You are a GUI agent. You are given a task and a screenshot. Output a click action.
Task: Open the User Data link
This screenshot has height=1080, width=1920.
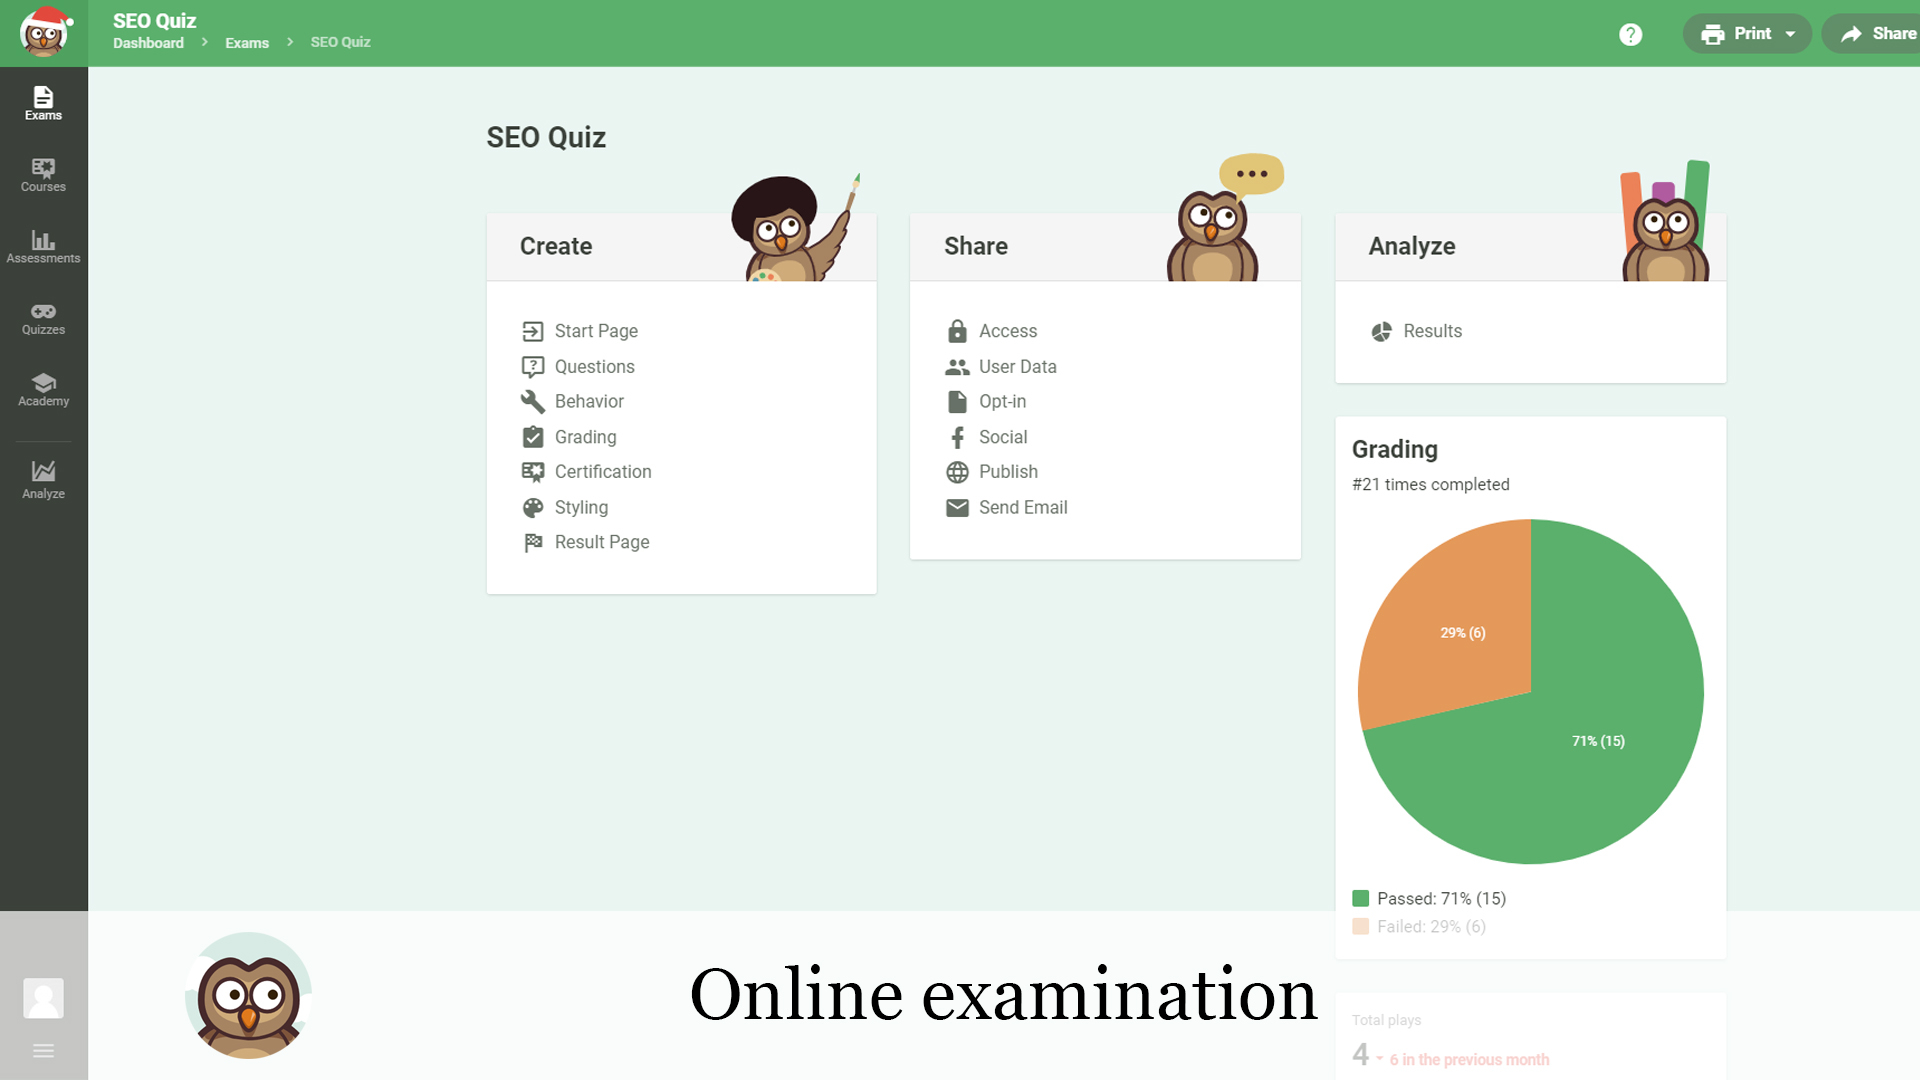(x=1017, y=367)
